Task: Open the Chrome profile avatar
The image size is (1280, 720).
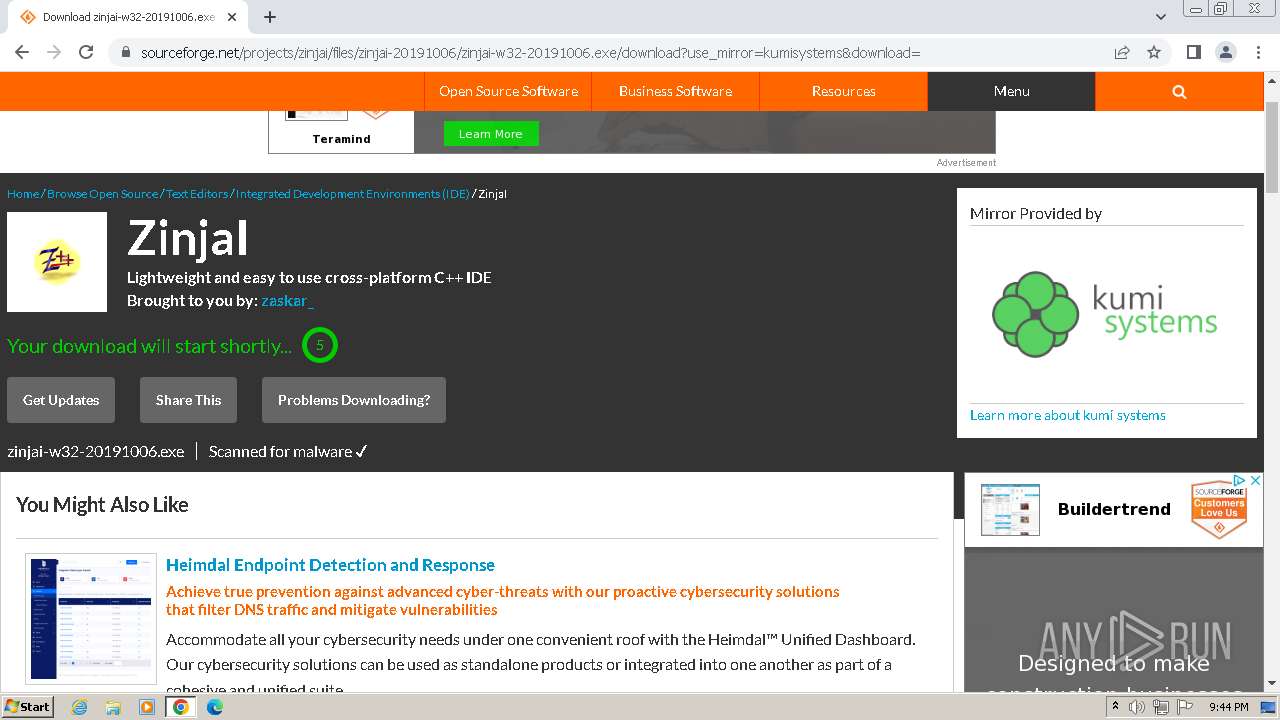Action: (1225, 52)
